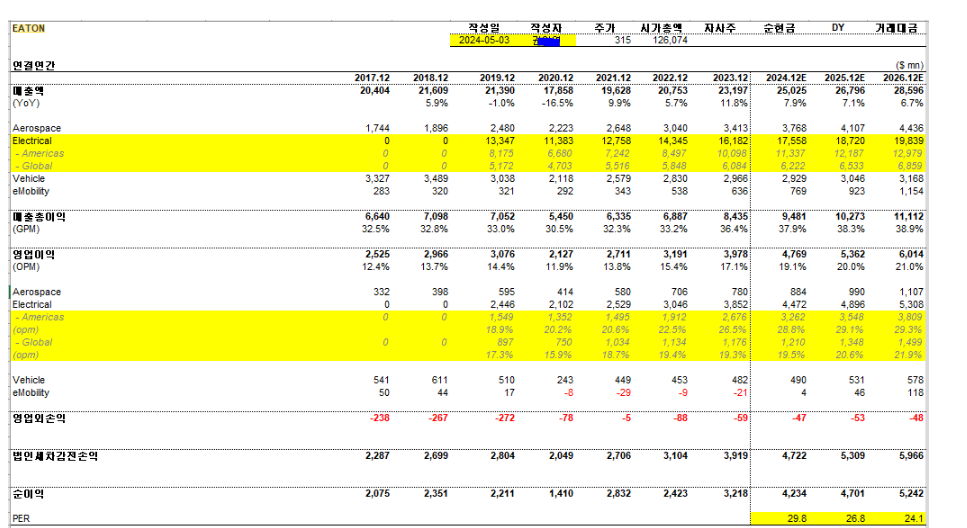The width and height of the screenshot is (967, 528).
Task: Select eMobility 2026.12E revenue 1,154
Action: [x=911, y=191]
